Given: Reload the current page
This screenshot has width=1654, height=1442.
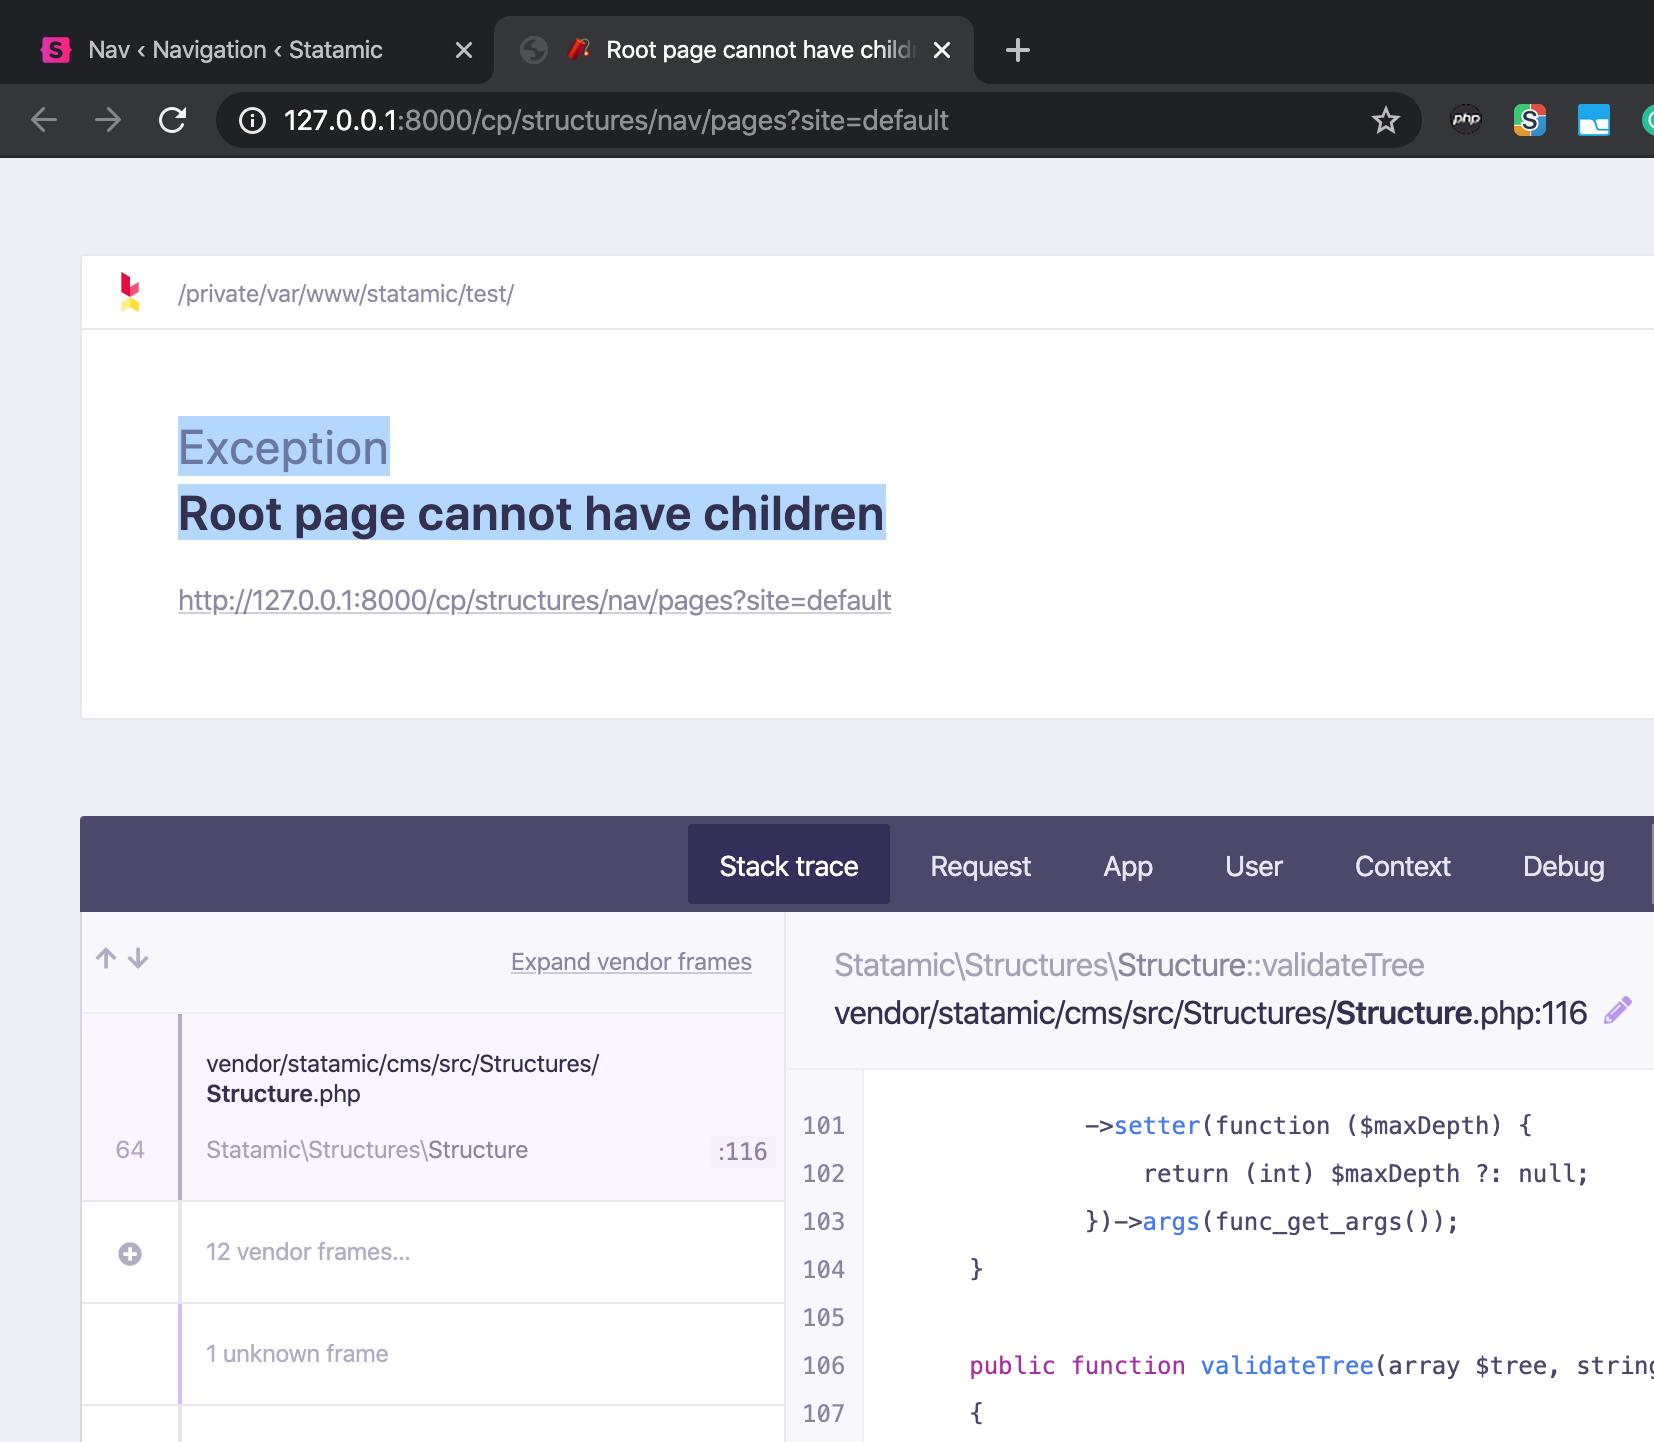Looking at the screenshot, I should [172, 120].
